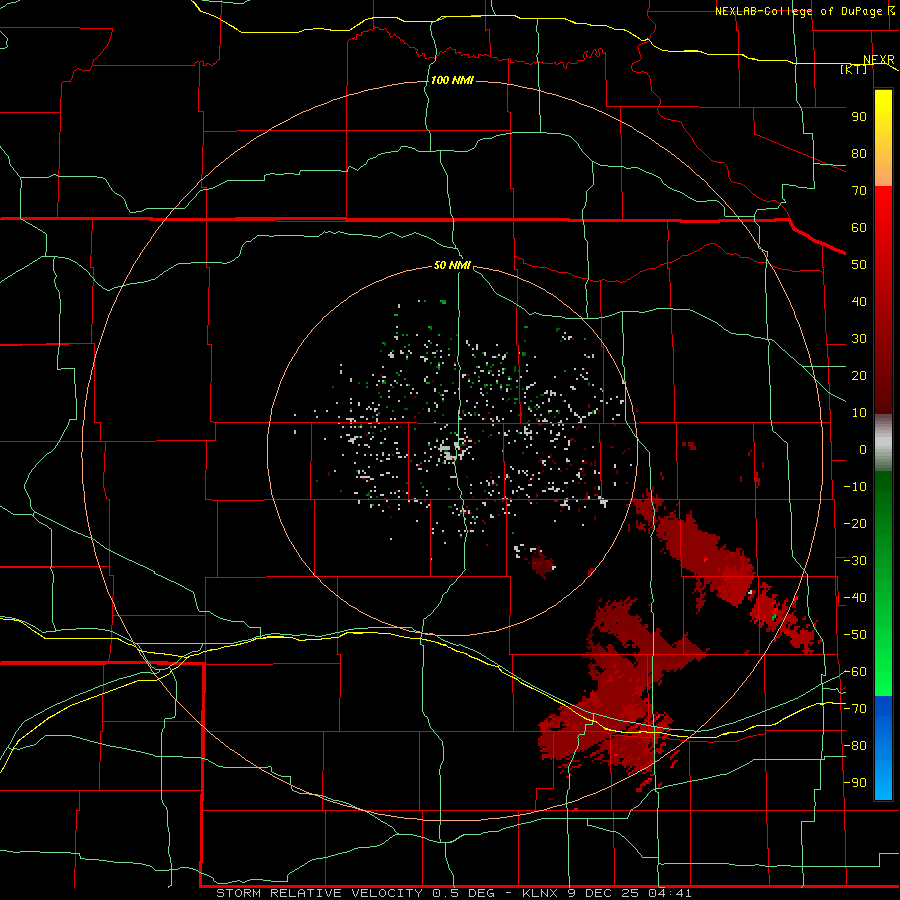Click the 80 value on the velocity scale
The image size is (900, 900).
coord(859,154)
